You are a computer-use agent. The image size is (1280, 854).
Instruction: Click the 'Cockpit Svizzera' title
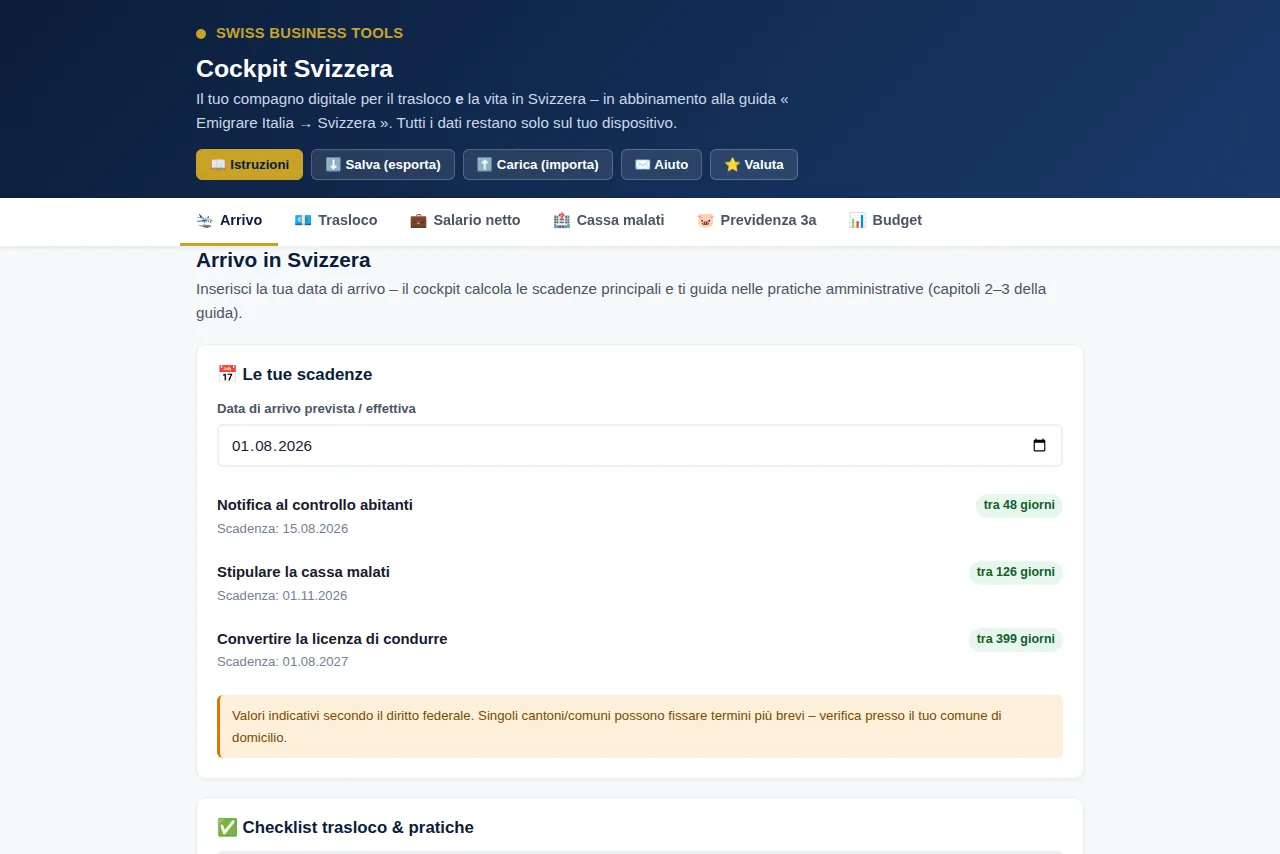[294, 68]
